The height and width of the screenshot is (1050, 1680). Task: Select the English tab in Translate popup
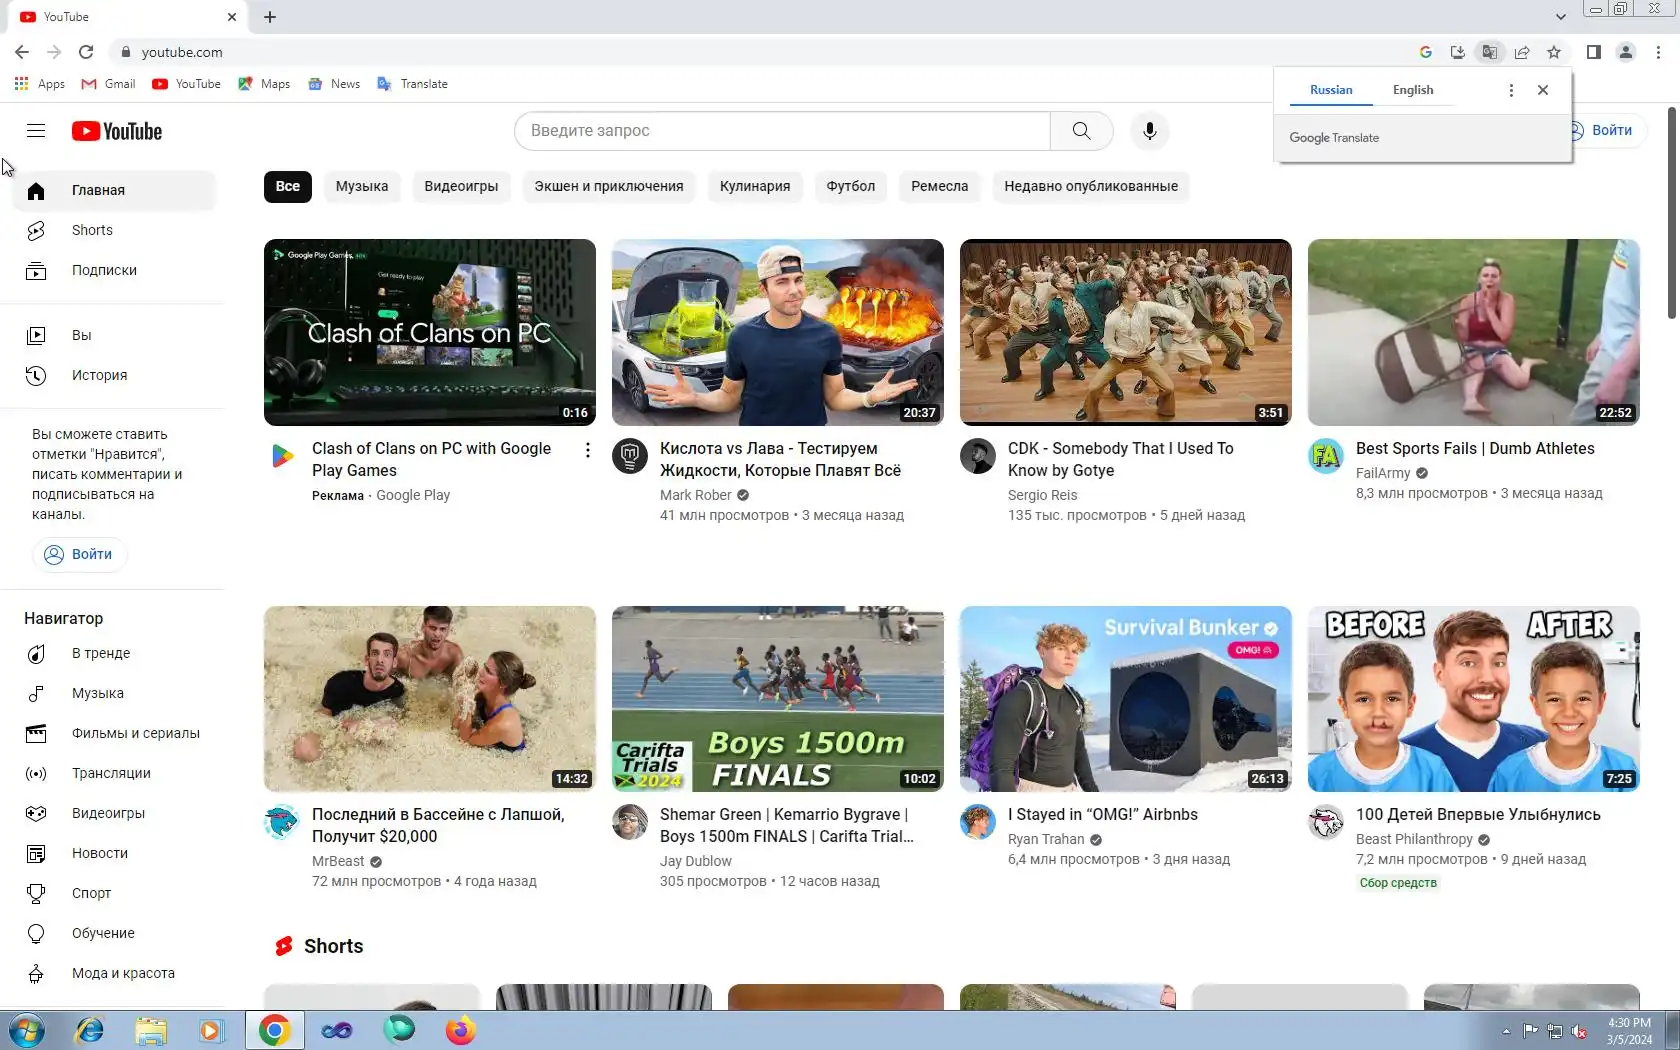(x=1413, y=90)
